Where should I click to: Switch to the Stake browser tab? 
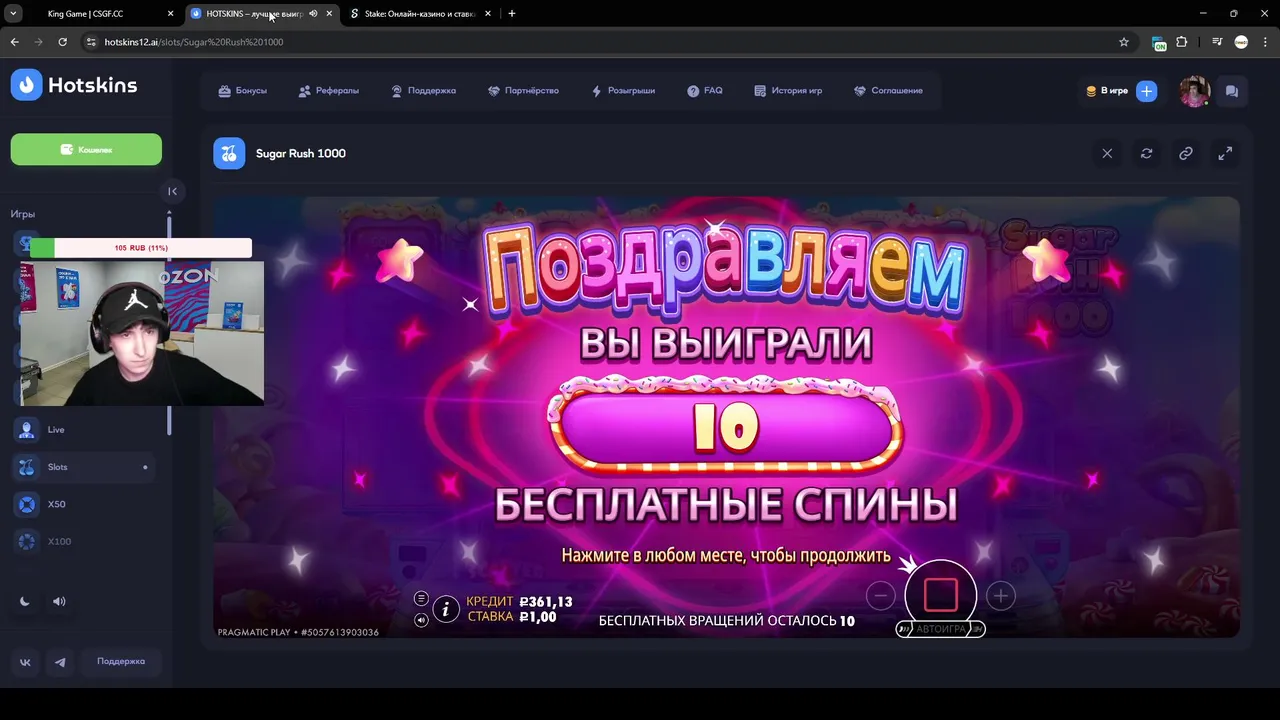419,14
